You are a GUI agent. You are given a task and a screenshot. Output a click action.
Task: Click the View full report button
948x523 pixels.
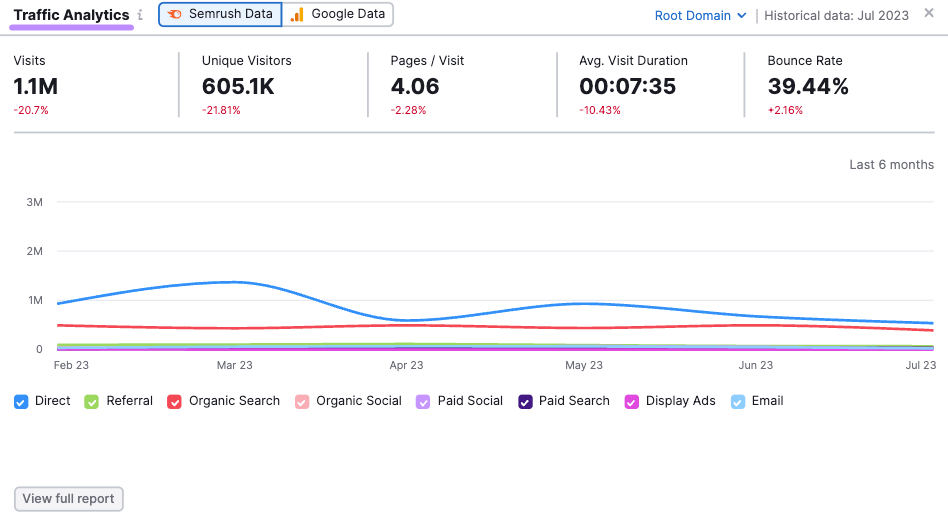tap(69, 498)
